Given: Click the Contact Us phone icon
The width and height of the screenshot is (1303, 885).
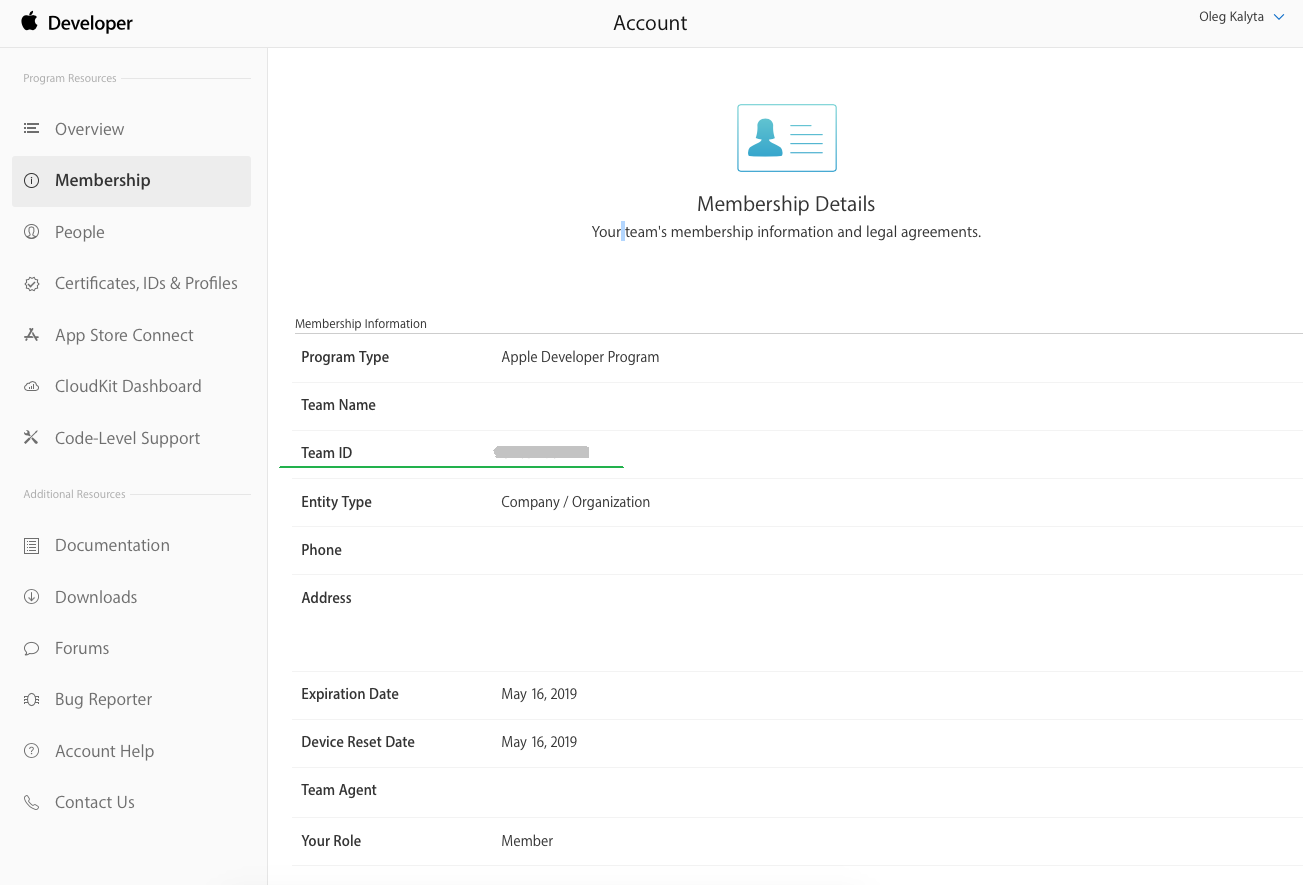Looking at the screenshot, I should [32, 803].
